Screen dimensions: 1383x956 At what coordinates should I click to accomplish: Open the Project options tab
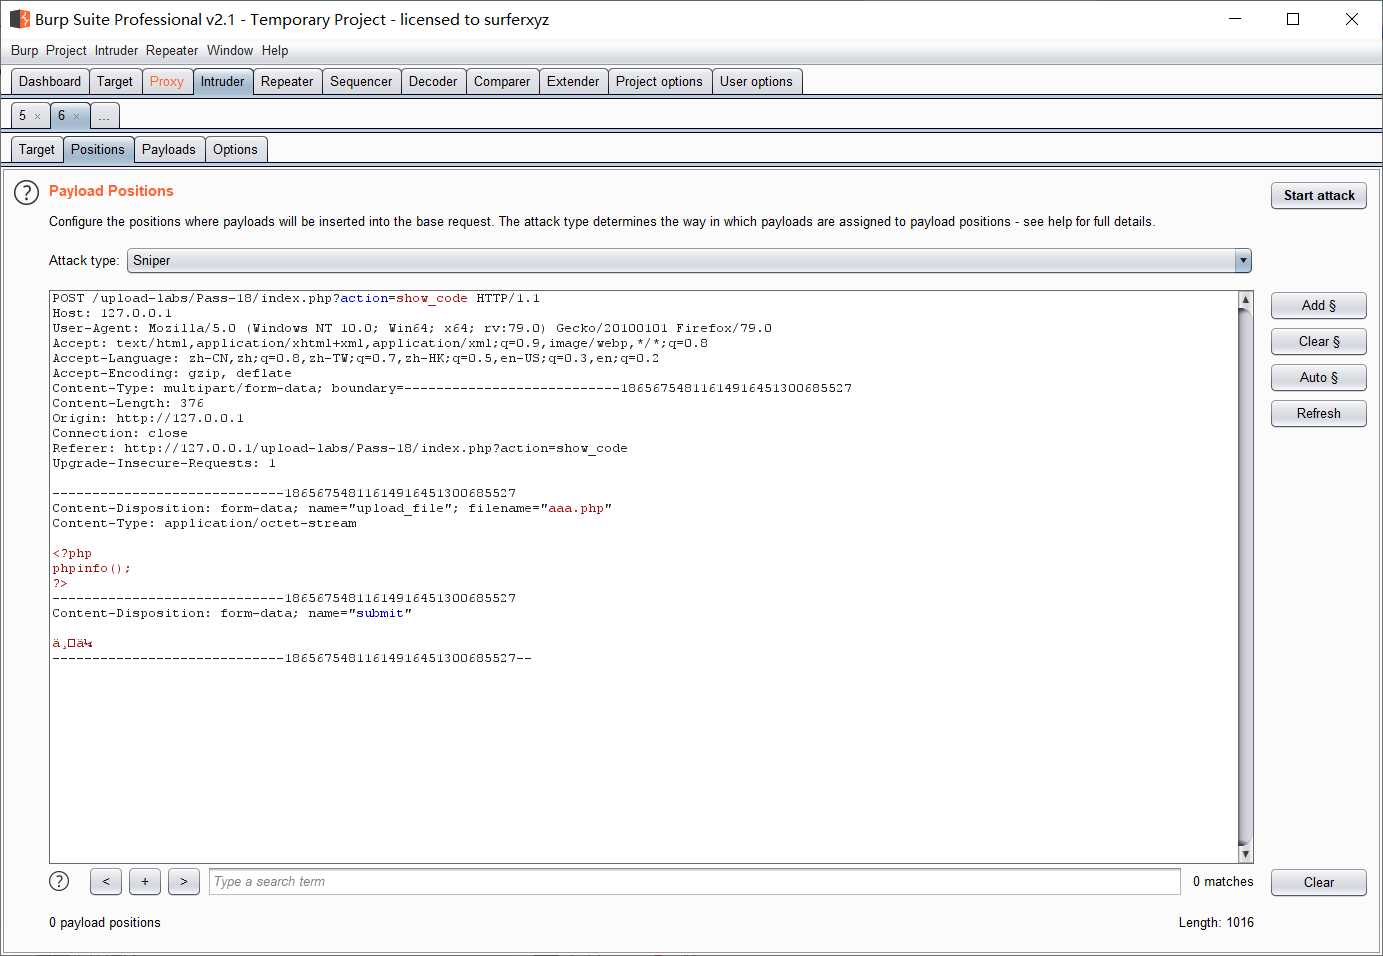(659, 82)
